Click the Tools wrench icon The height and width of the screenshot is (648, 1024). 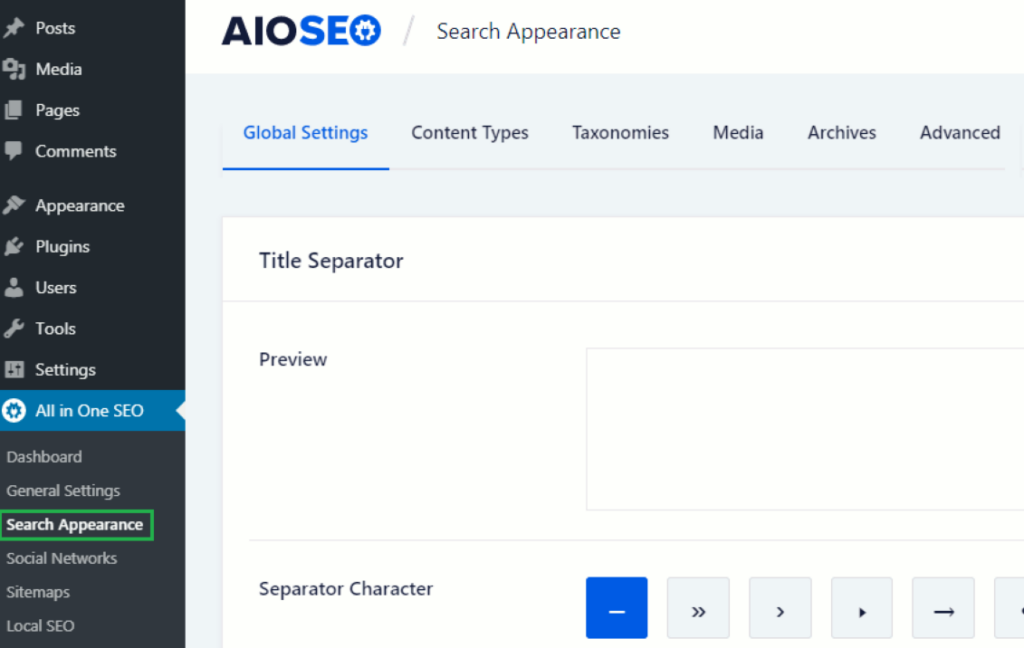[14, 328]
